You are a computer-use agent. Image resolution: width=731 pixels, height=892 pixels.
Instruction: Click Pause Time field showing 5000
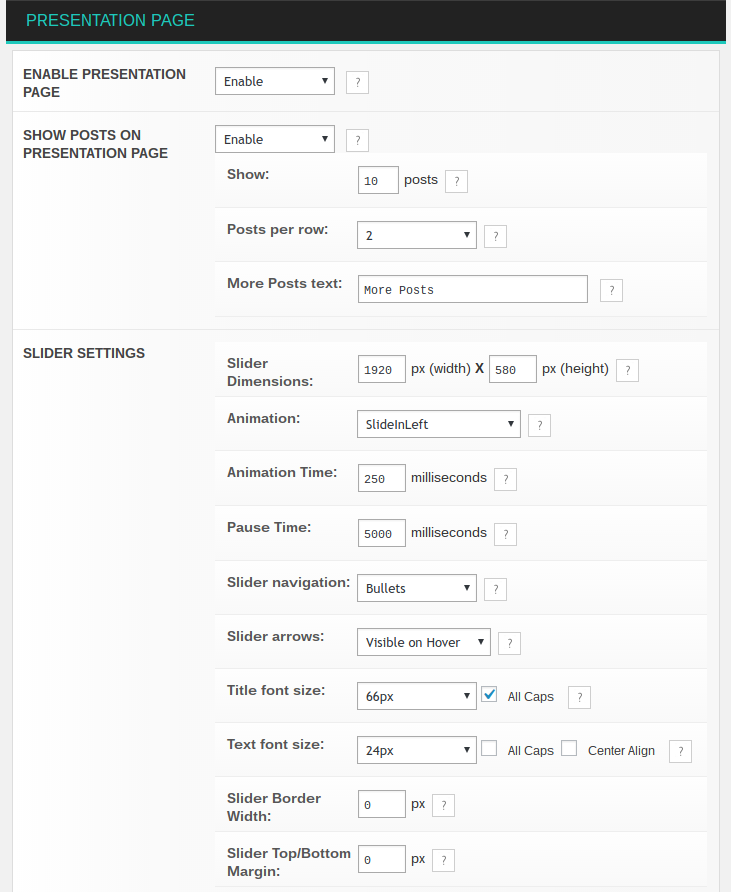[382, 533]
